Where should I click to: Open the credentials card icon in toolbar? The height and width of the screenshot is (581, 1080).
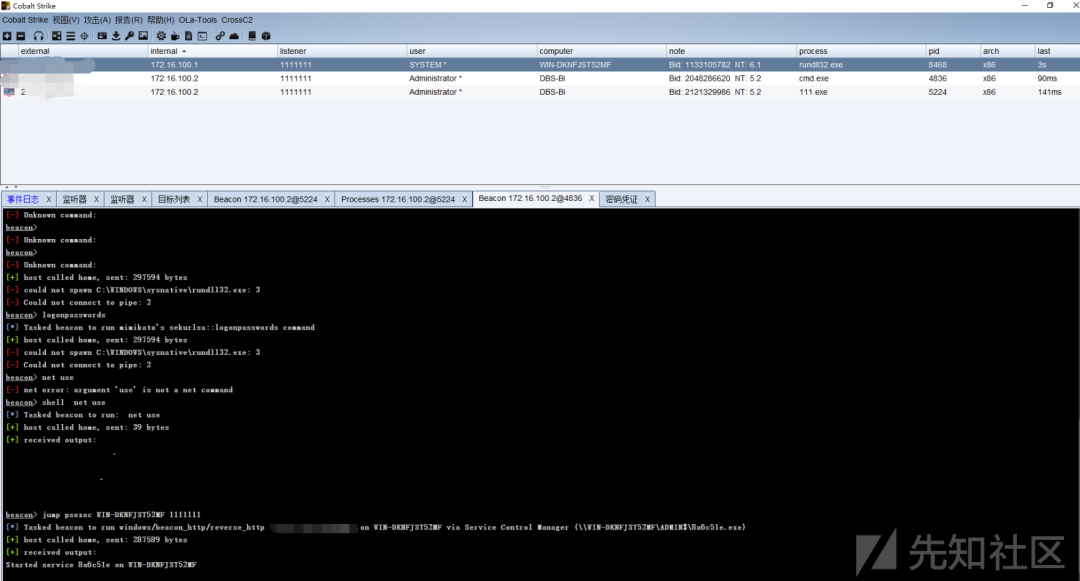click(x=102, y=36)
